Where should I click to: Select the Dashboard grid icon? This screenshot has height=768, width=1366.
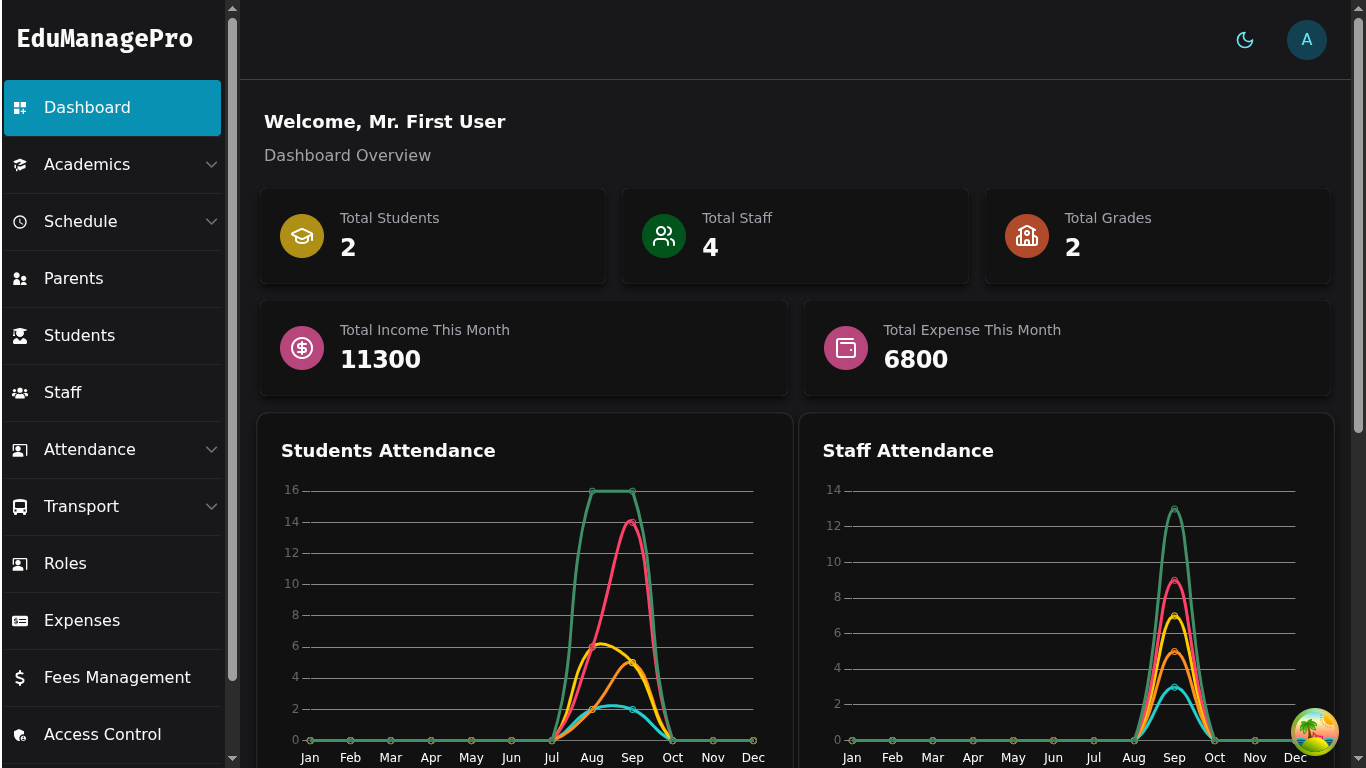tap(20, 107)
